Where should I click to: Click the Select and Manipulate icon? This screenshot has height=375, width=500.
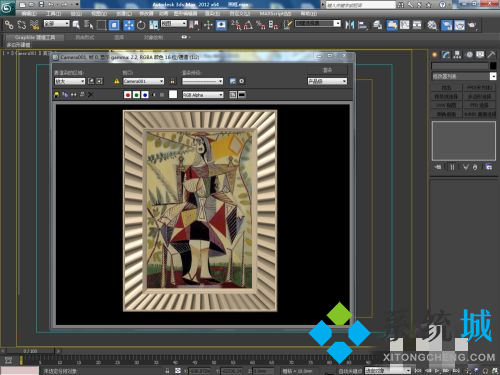coord(208,25)
